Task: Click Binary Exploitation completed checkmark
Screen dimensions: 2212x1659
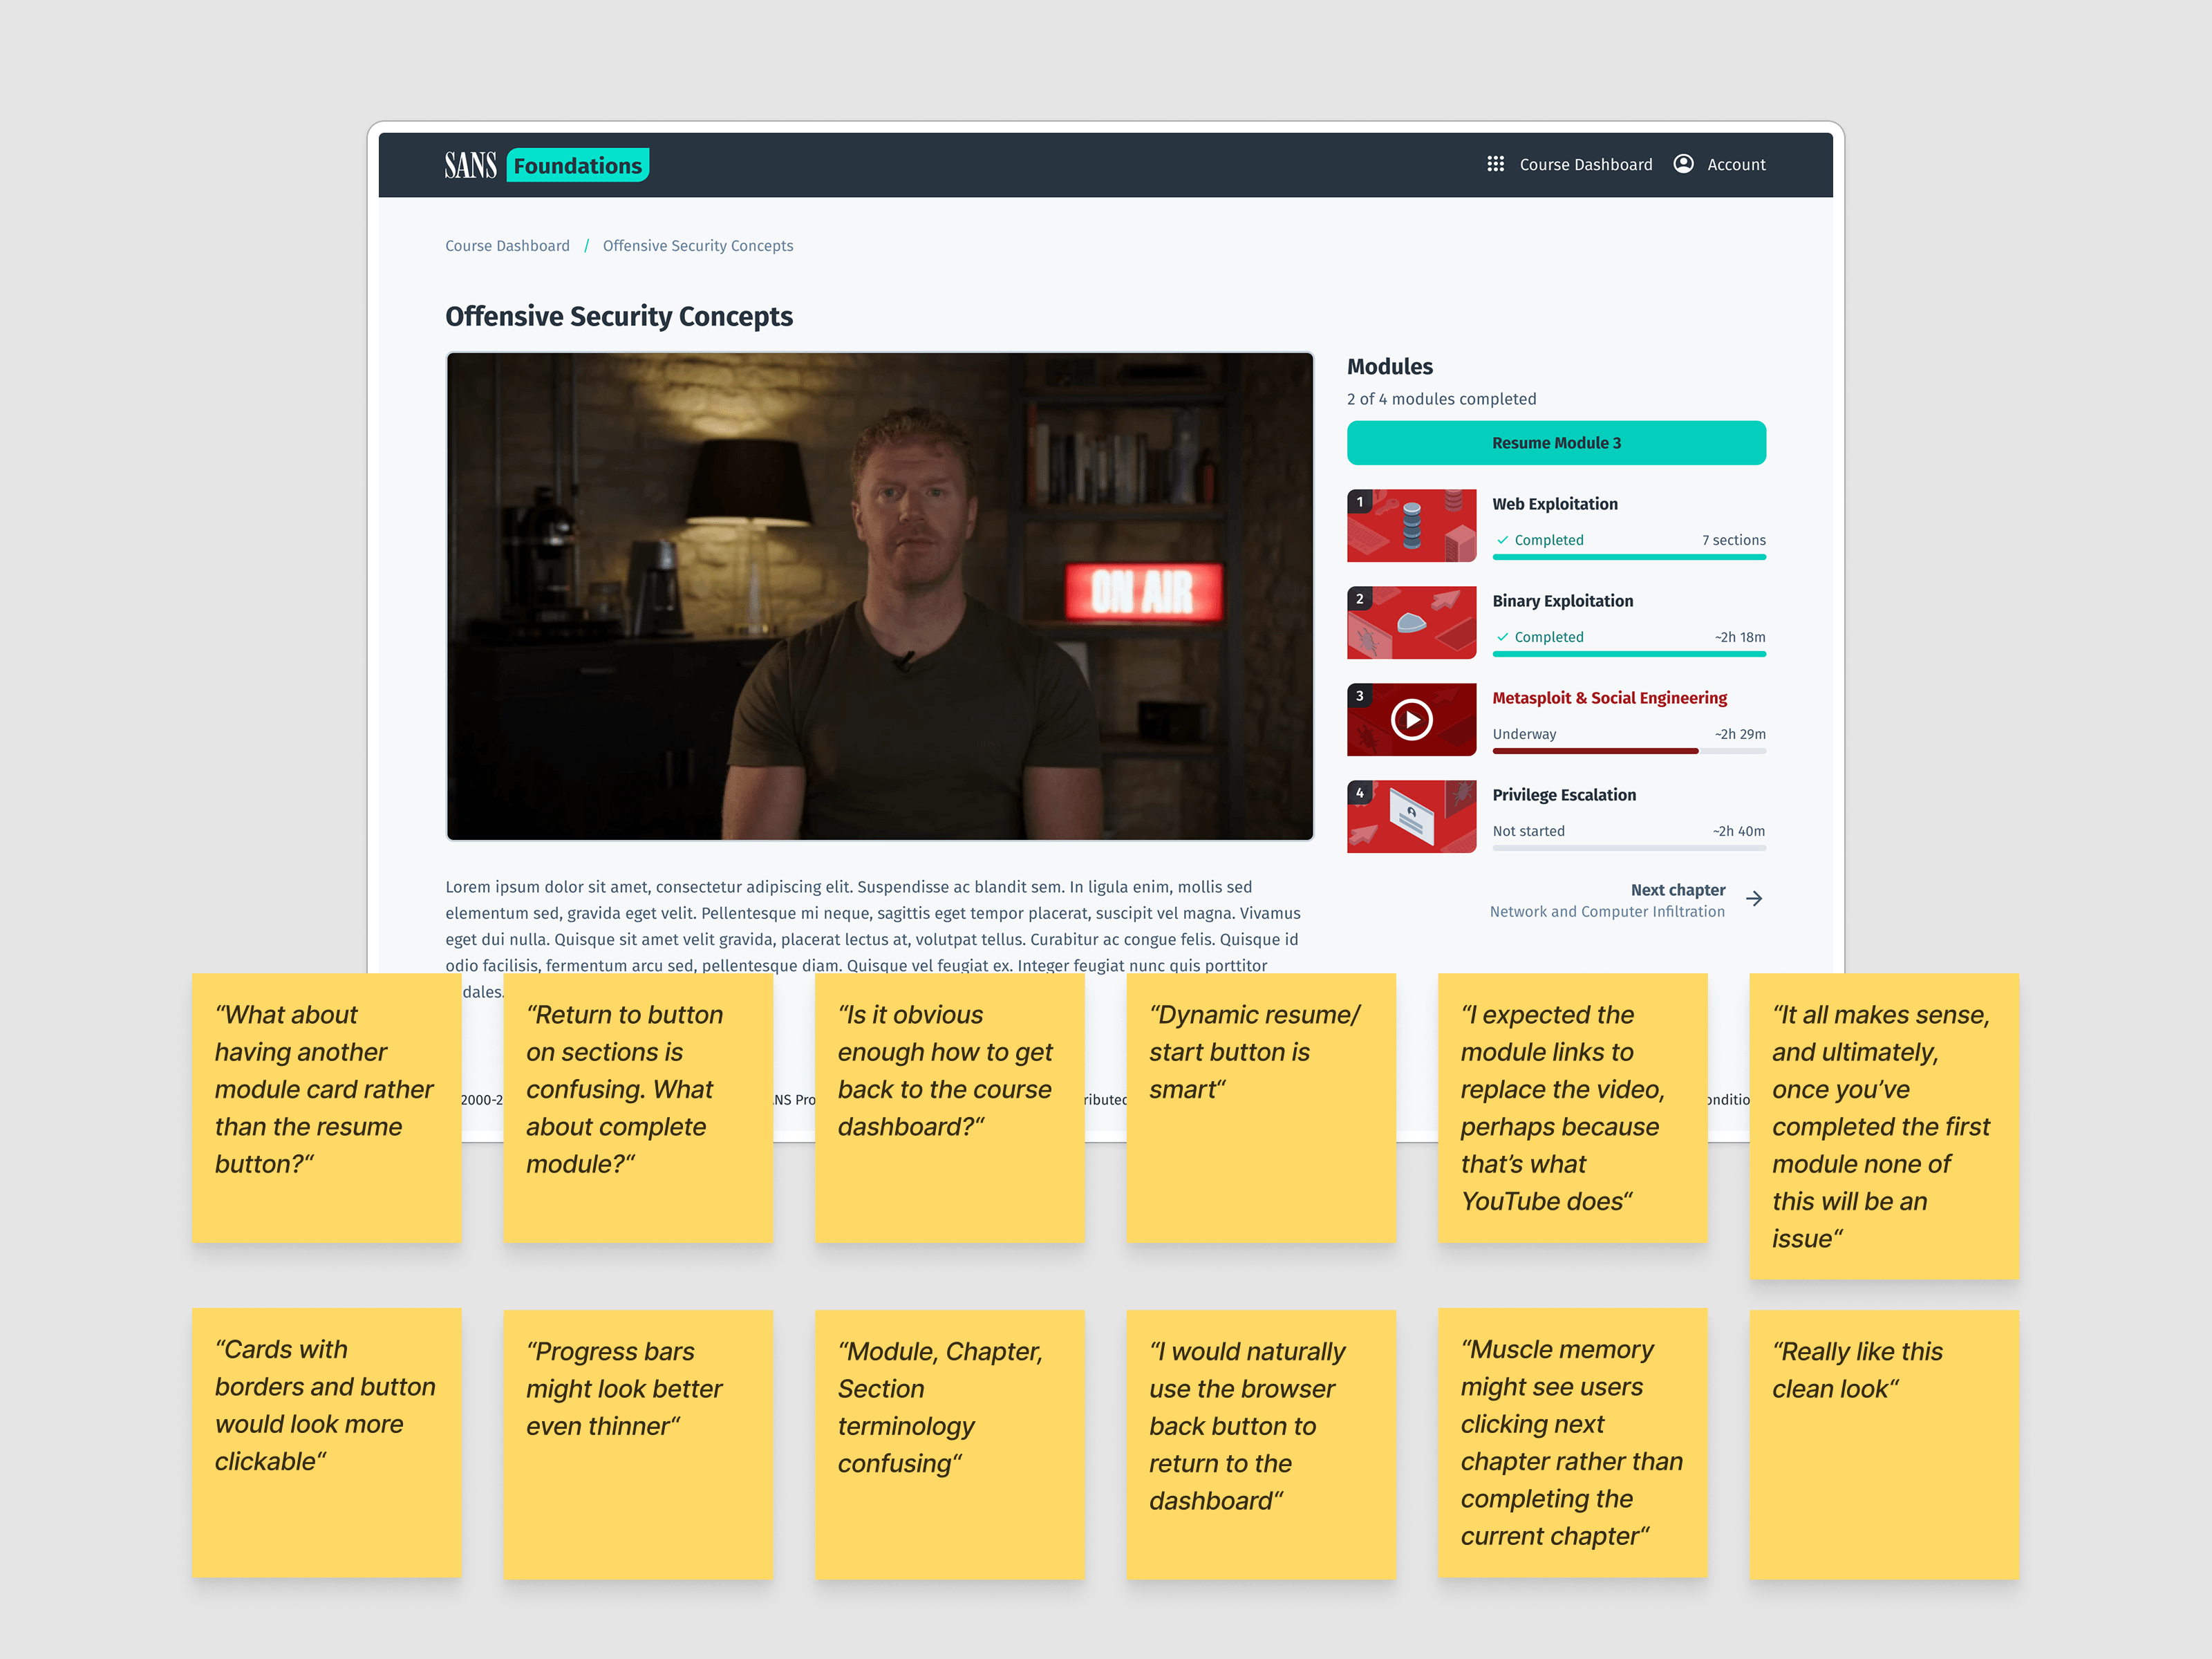Action: [x=1502, y=637]
